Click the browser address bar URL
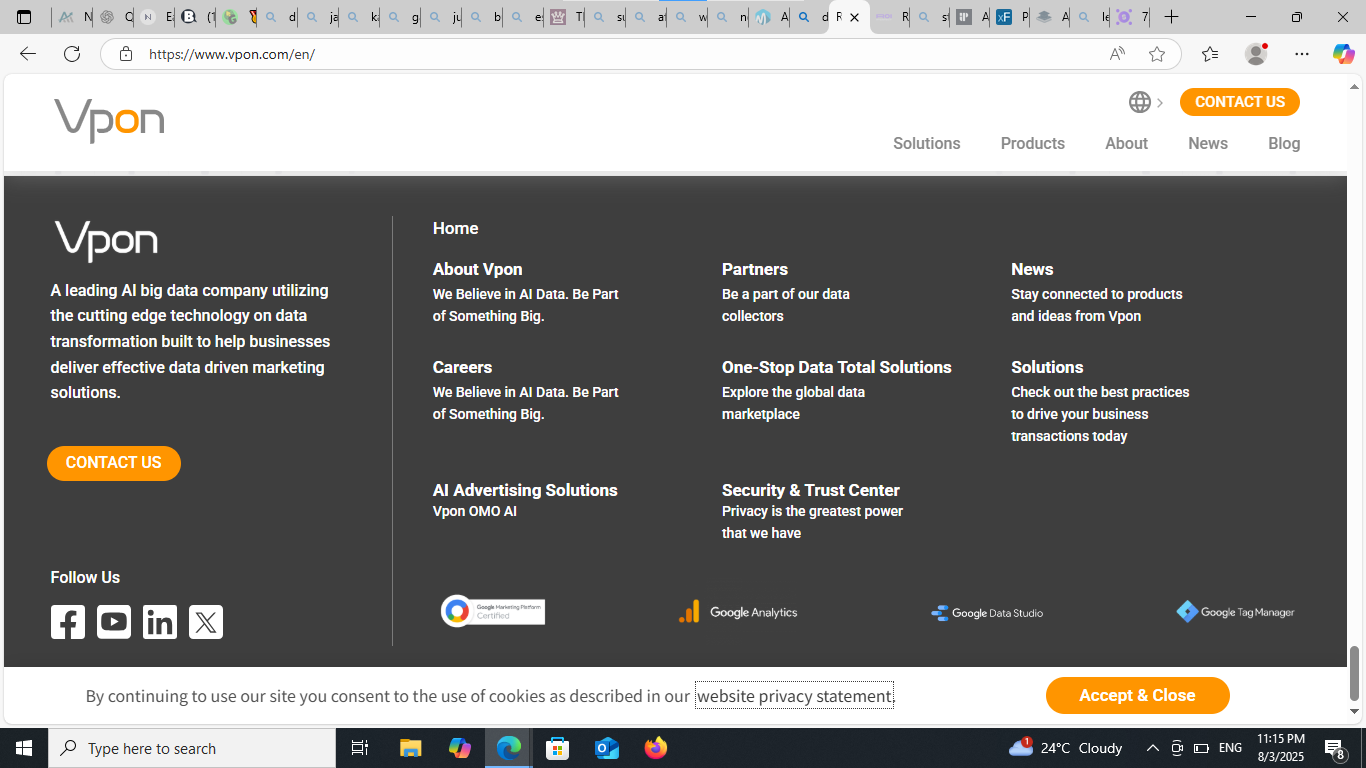Image resolution: width=1366 pixels, height=768 pixels. tap(232, 54)
